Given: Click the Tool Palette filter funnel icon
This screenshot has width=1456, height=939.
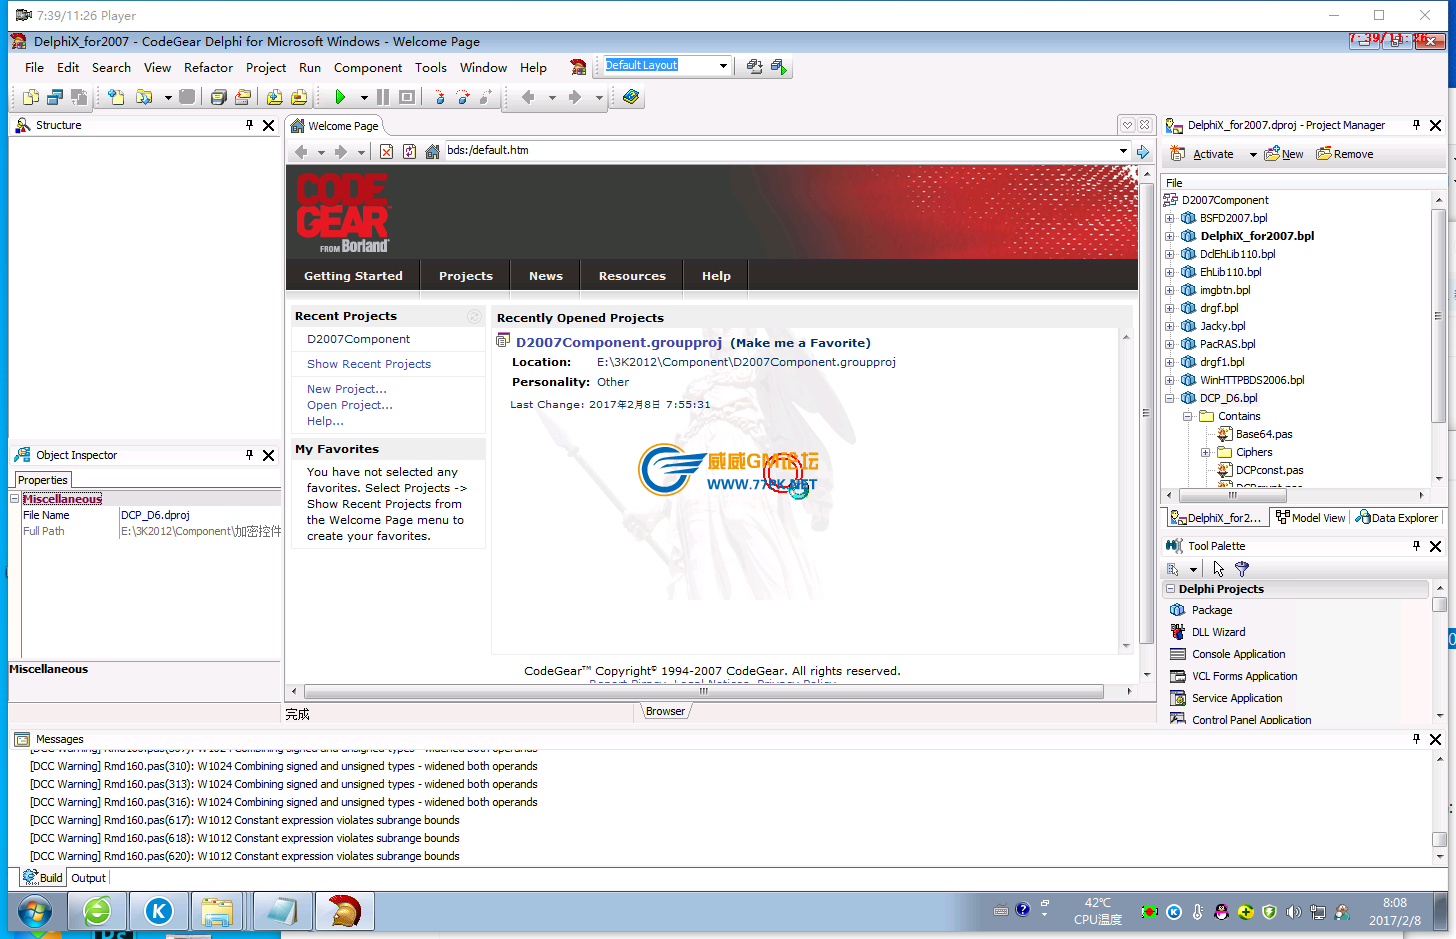Looking at the screenshot, I should (1242, 569).
